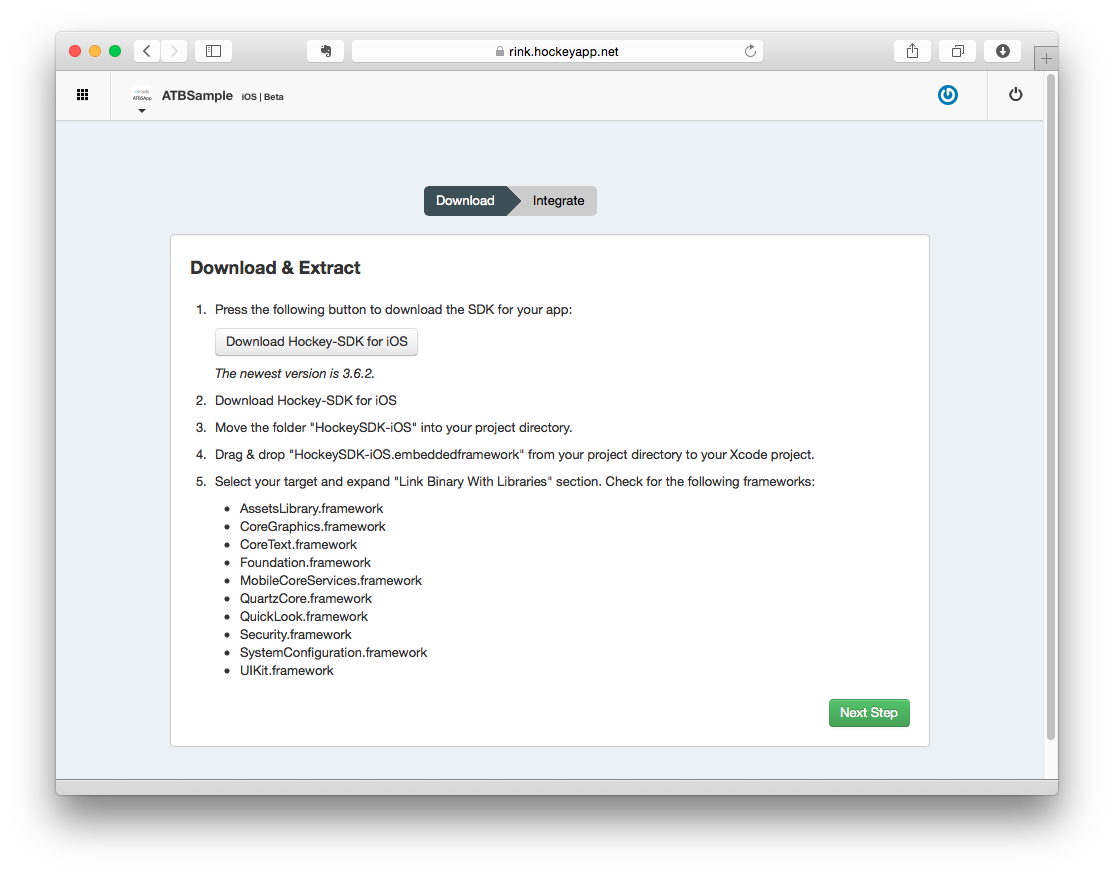Expand the ATBSample app dropdown arrow
This screenshot has width=1114, height=875.
[142, 111]
